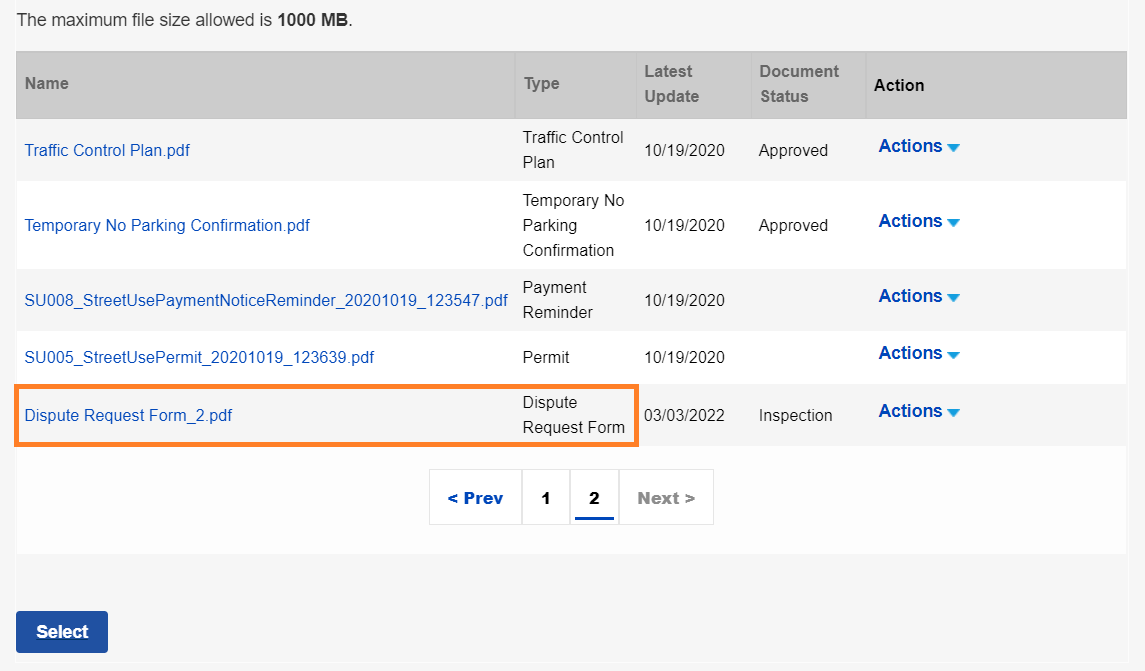Image resolution: width=1145 pixels, height=671 pixels.
Task: Click the Name column header
Action: tap(47, 84)
